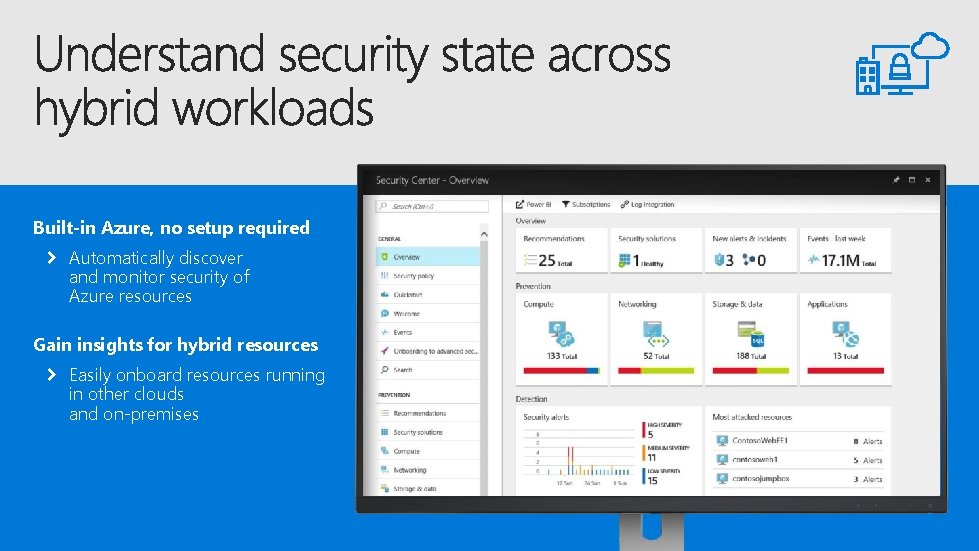This screenshot has width=979, height=551.
Task: Click the Networking tile icon
Action: [x=656, y=334]
